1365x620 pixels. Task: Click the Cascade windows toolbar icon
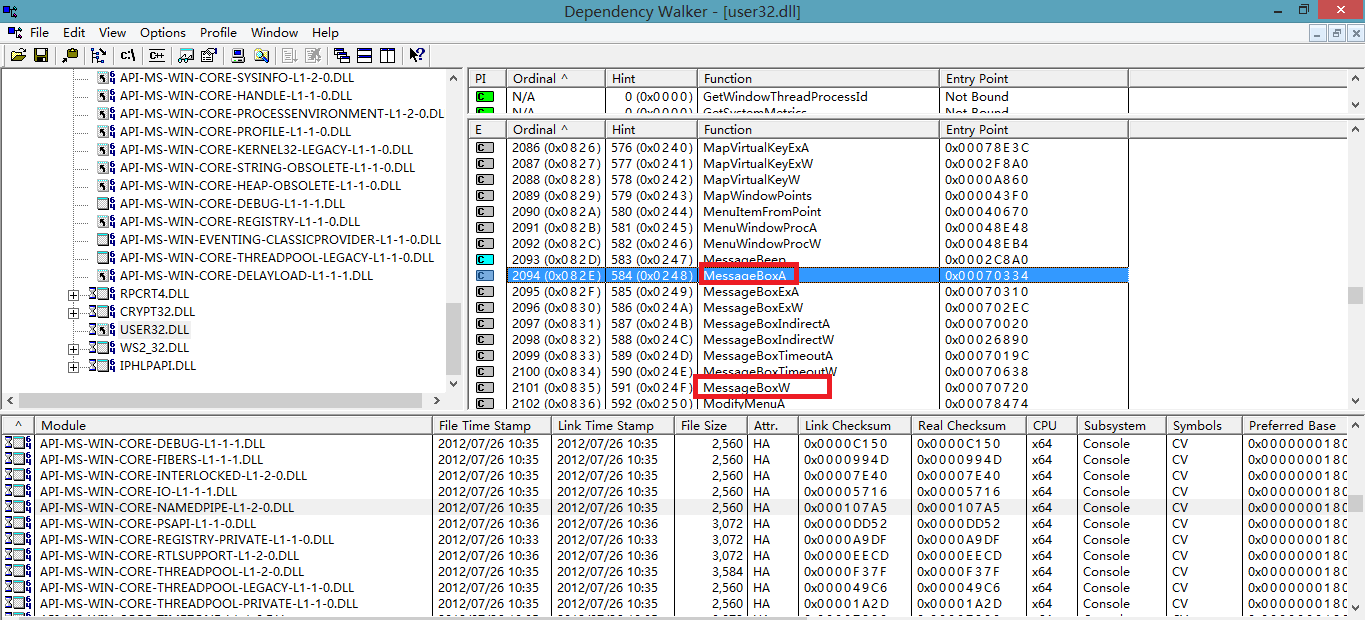click(x=342, y=55)
